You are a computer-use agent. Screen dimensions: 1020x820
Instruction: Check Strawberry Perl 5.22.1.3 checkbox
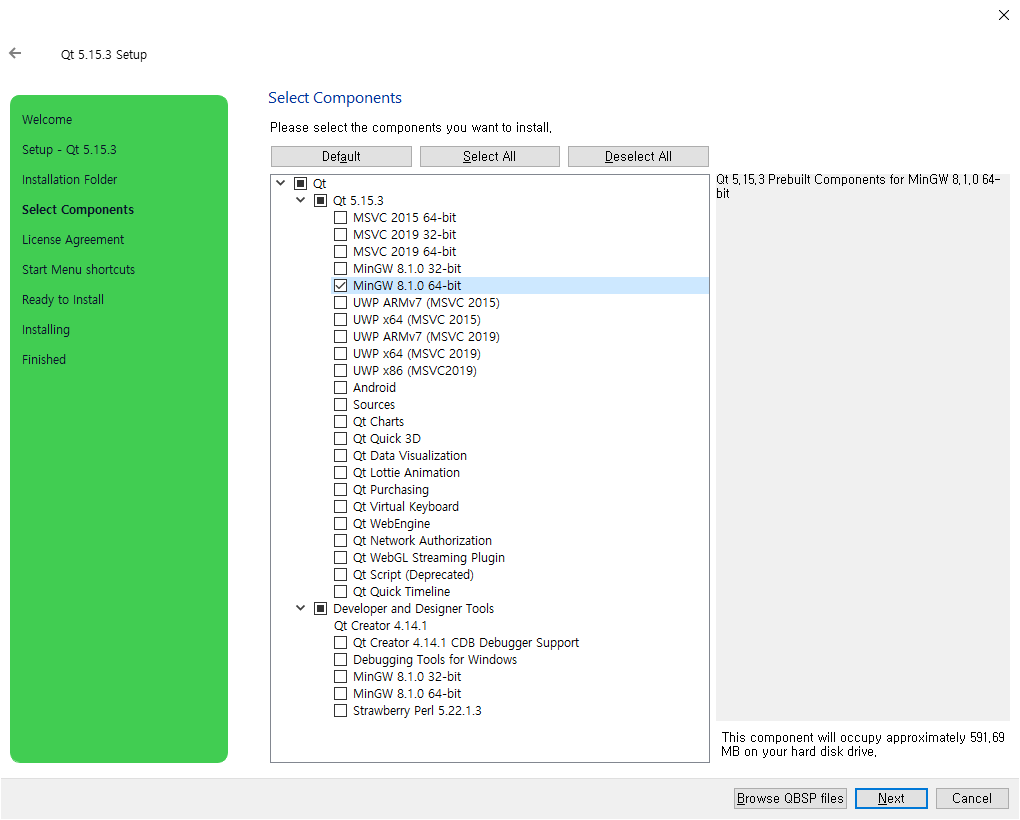point(340,711)
